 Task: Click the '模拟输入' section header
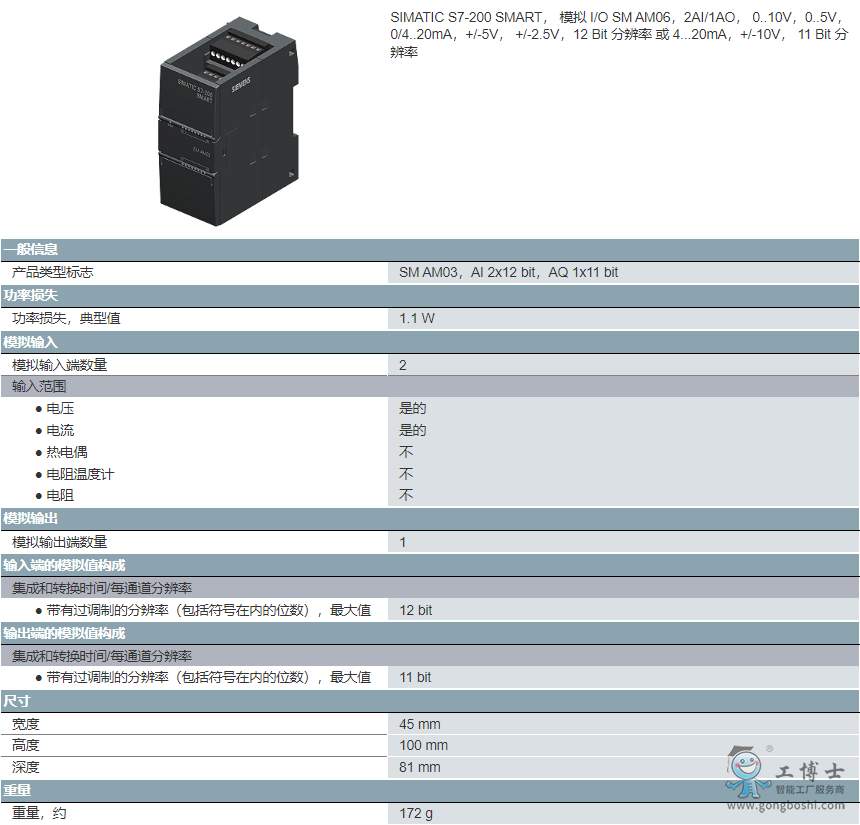(430, 342)
